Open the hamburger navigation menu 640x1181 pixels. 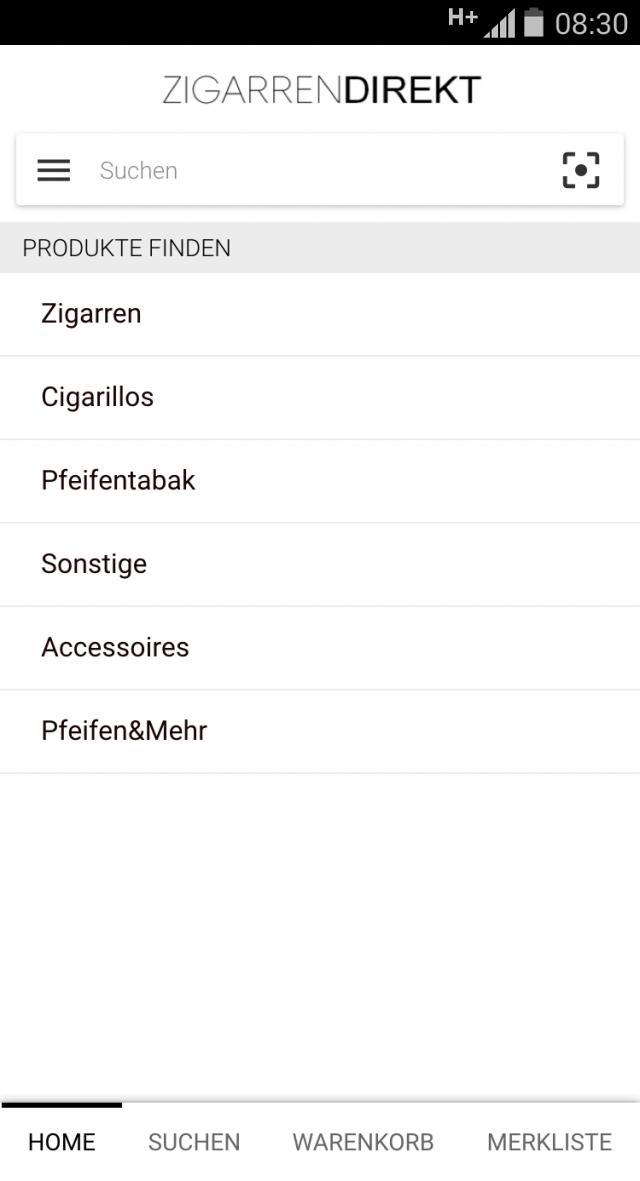tap(54, 170)
